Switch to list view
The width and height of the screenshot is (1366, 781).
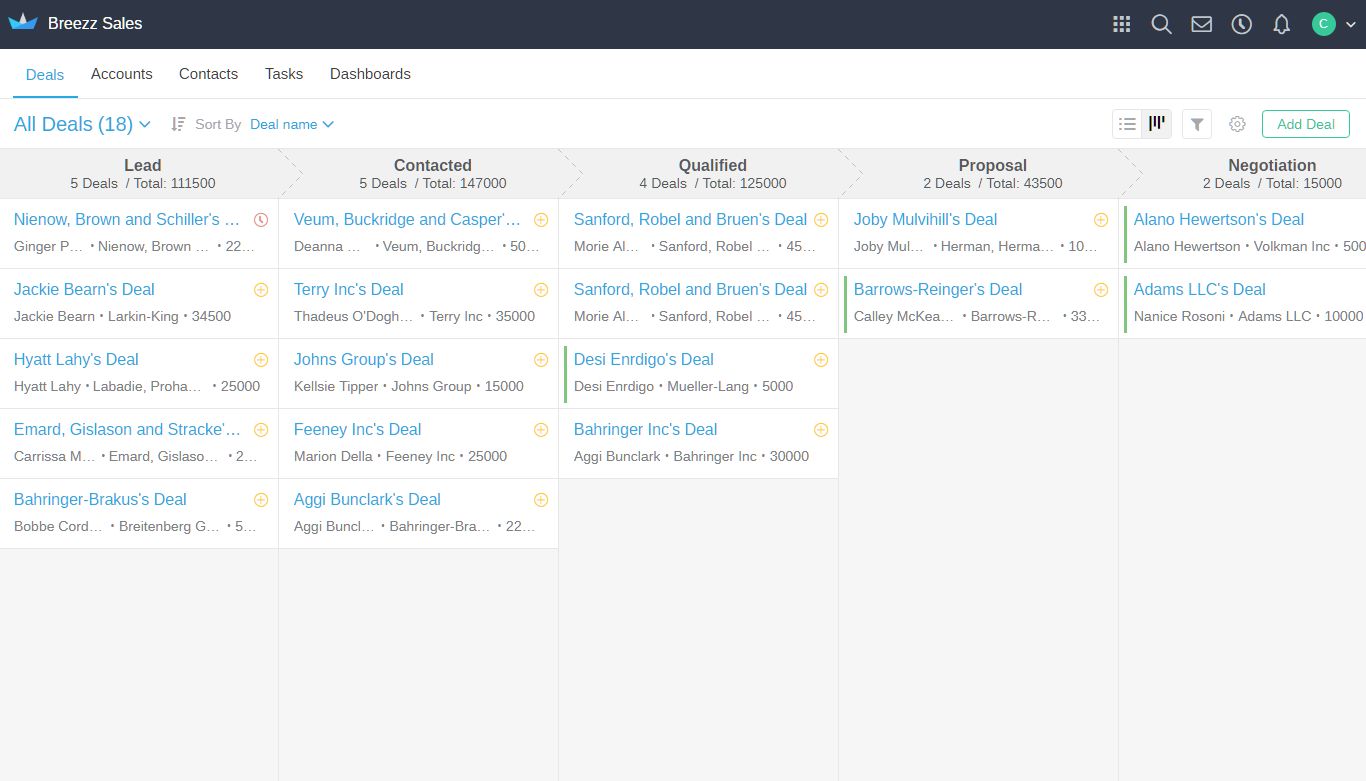(x=1127, y=124)
